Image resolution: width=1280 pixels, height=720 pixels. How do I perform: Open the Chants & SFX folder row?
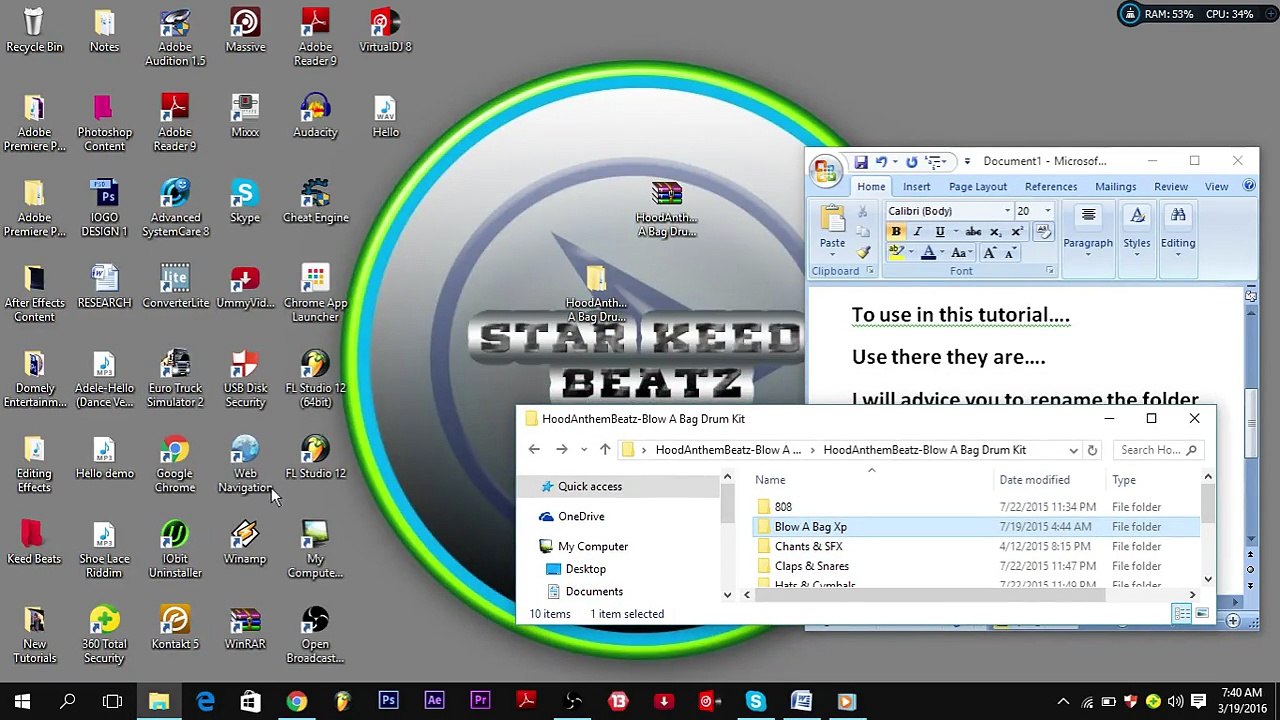(x=976, y=546)
